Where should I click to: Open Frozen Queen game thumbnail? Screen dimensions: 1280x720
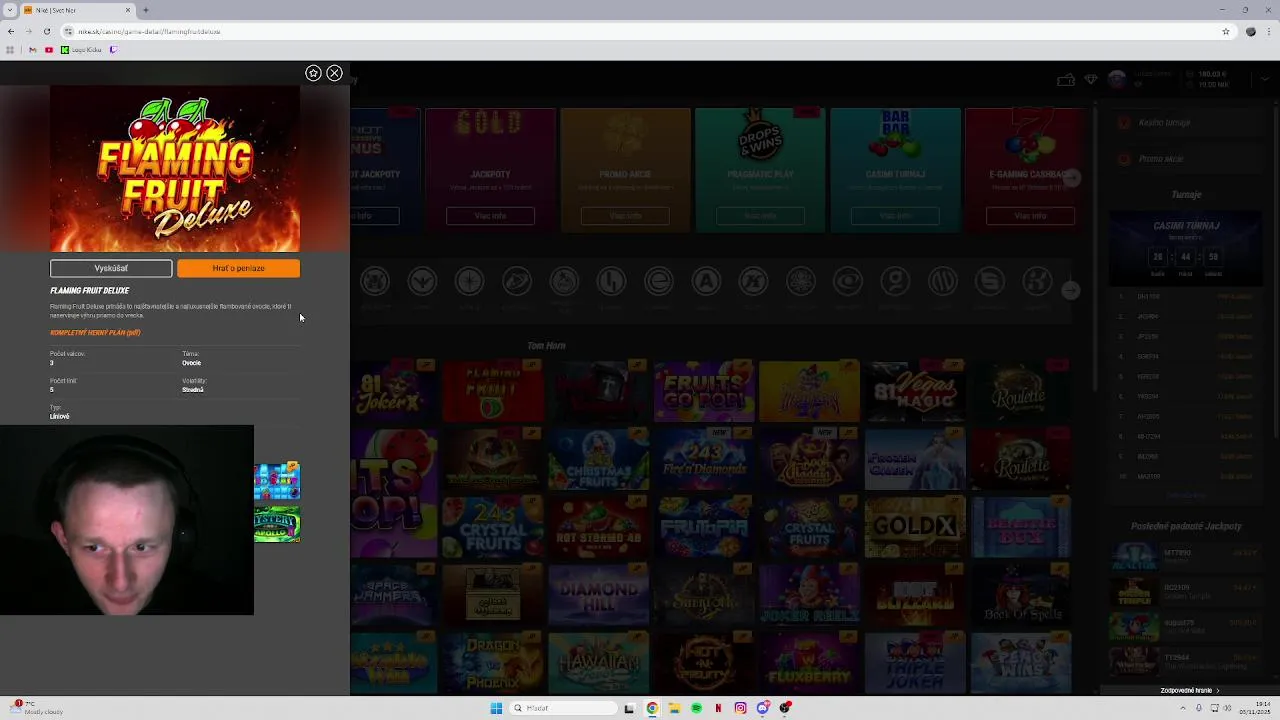(914, 460)
